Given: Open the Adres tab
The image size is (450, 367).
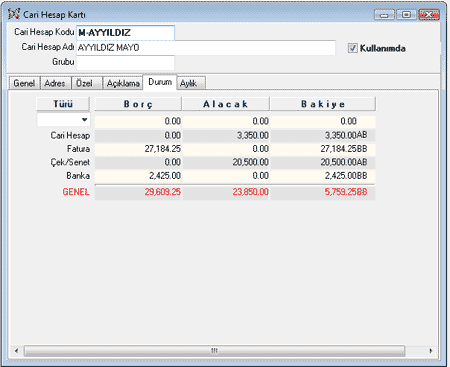Looking at the screenshot, I should click(55, 83).
